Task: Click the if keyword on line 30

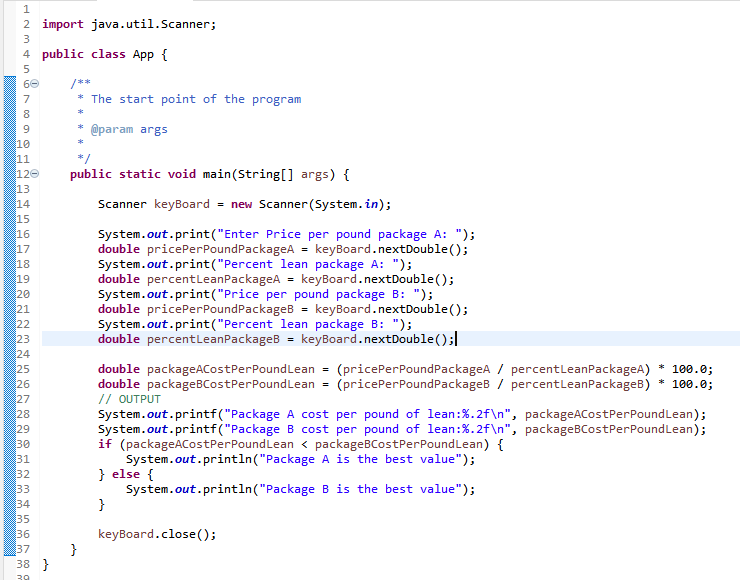Action: click(104, 444)
